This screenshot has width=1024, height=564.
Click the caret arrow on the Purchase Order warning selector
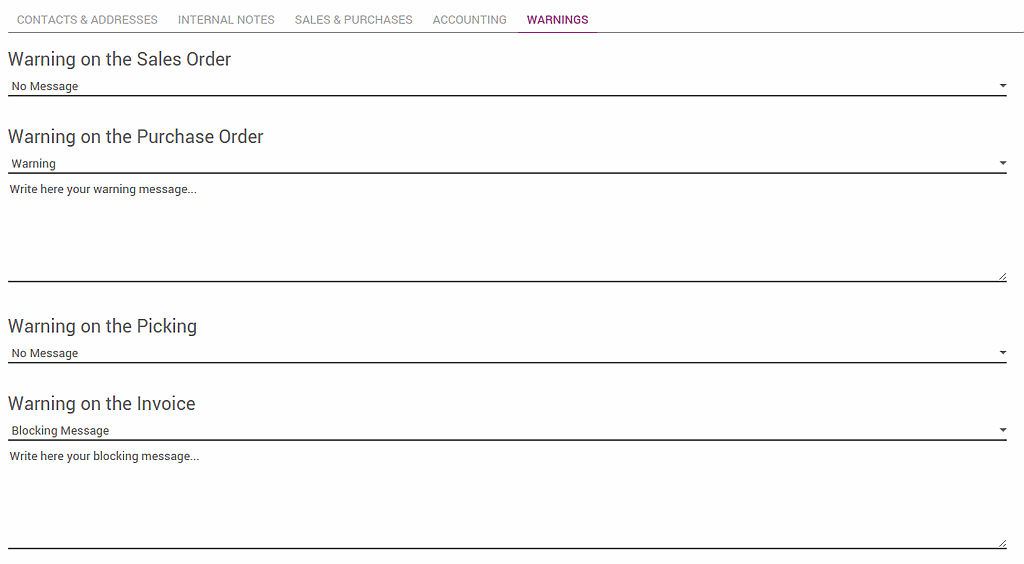click(1002, 163)
